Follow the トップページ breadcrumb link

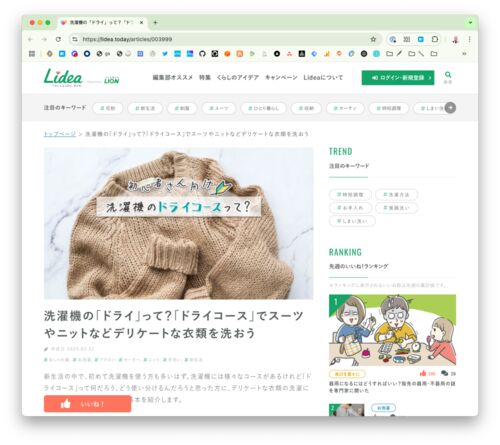(x=60, y=134)
